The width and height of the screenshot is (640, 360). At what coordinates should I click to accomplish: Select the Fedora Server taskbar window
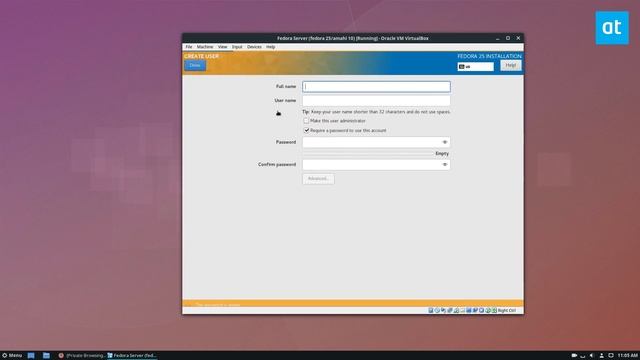click(132, 356)
